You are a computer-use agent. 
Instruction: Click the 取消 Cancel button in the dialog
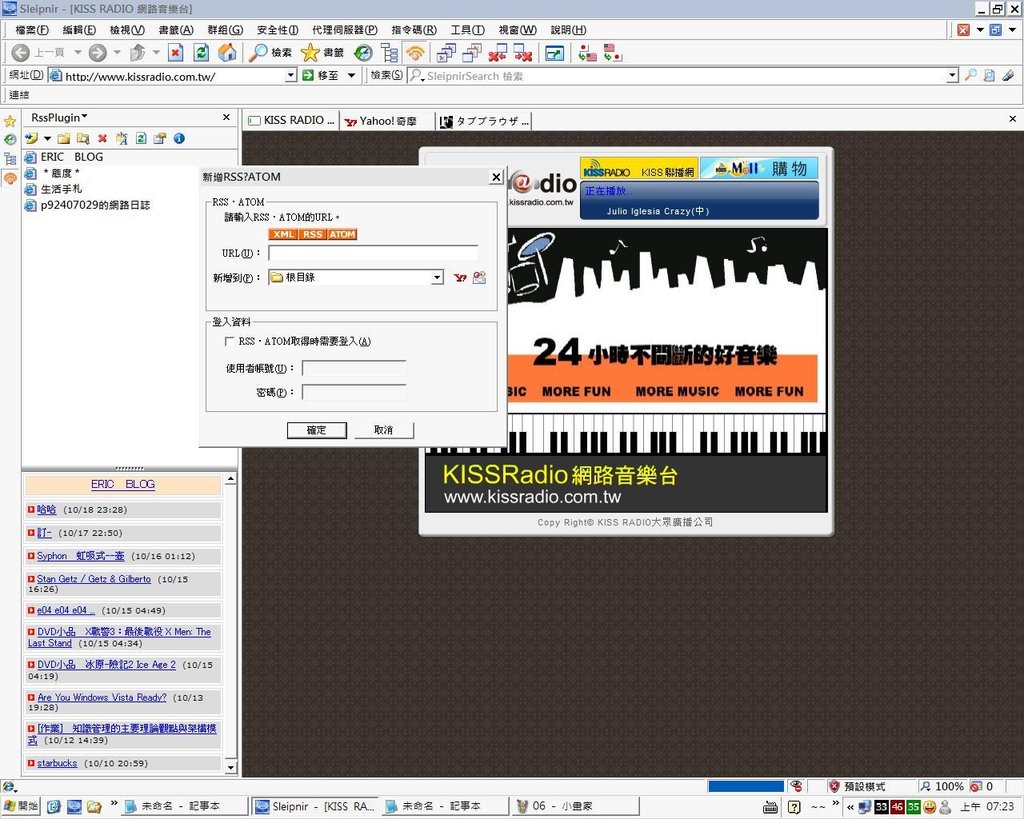tap(384, 430)
